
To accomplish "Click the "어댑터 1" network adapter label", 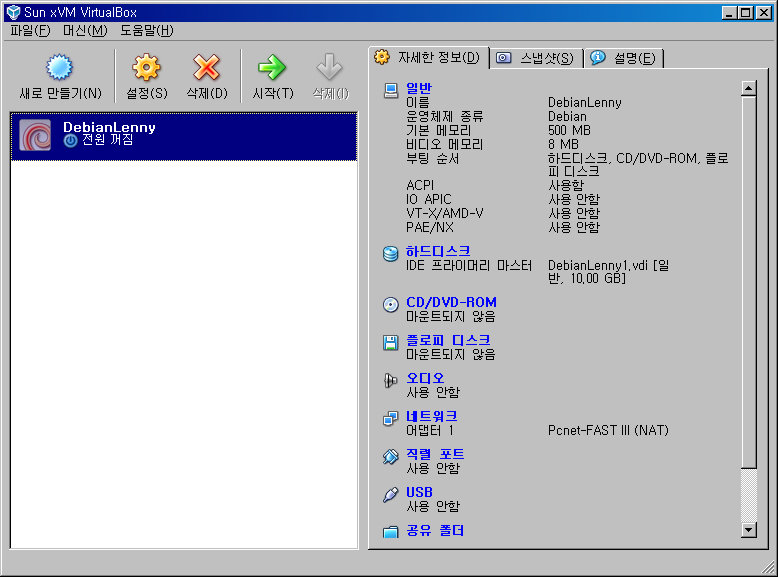I will pos(430,430).
